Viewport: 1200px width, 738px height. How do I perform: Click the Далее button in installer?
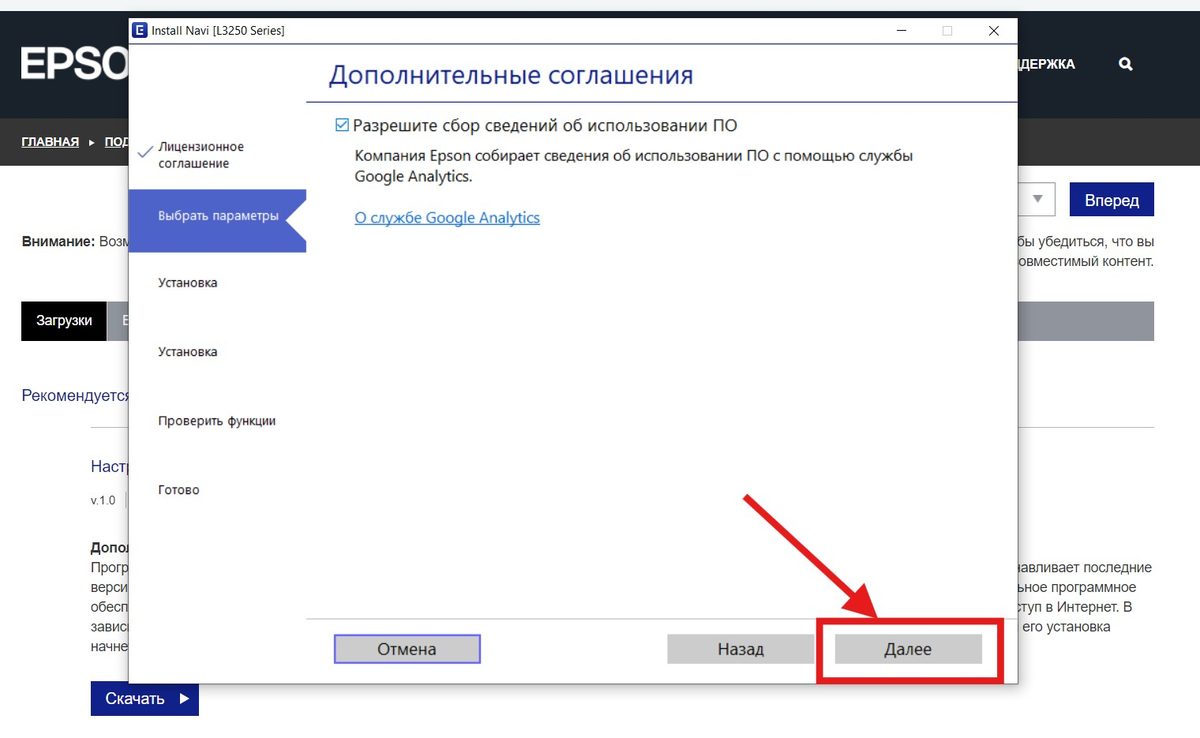pyautogui.click(x=908, y=649)
